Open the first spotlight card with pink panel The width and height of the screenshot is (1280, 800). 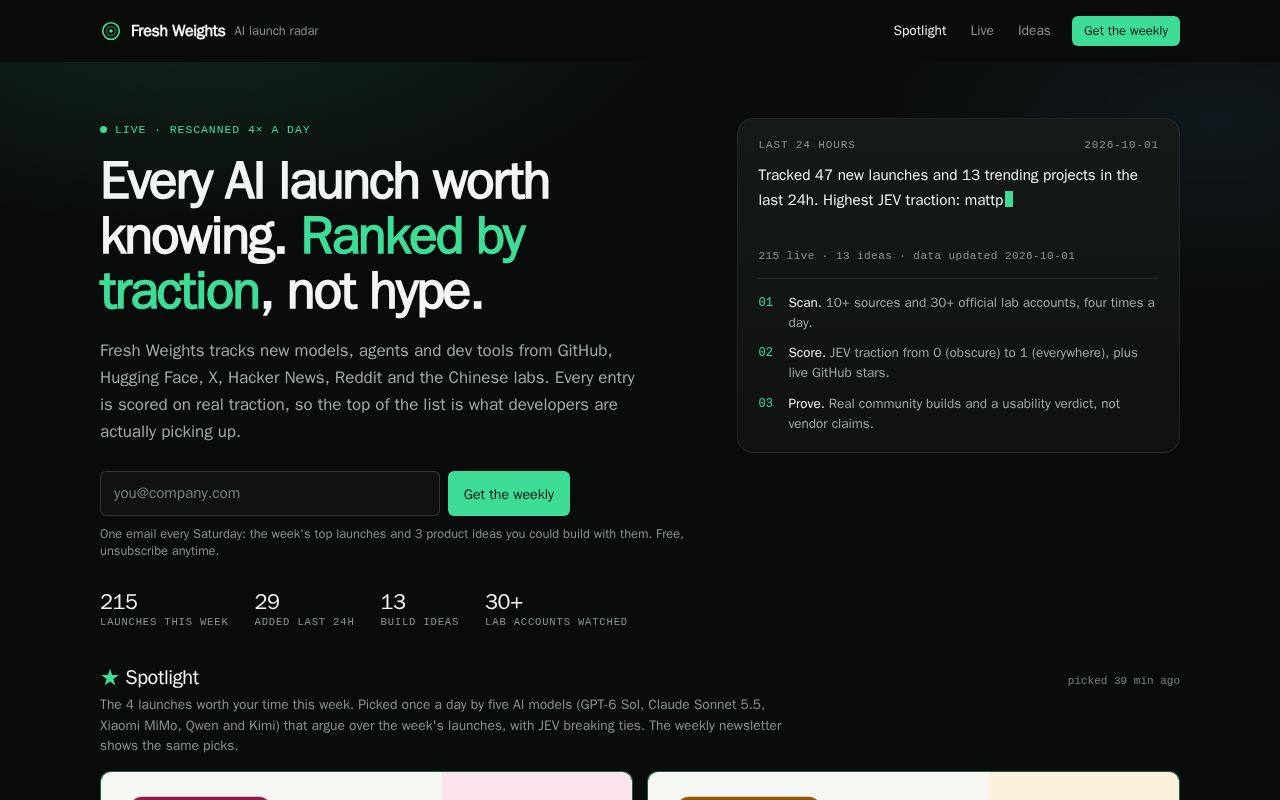(366, 786)
